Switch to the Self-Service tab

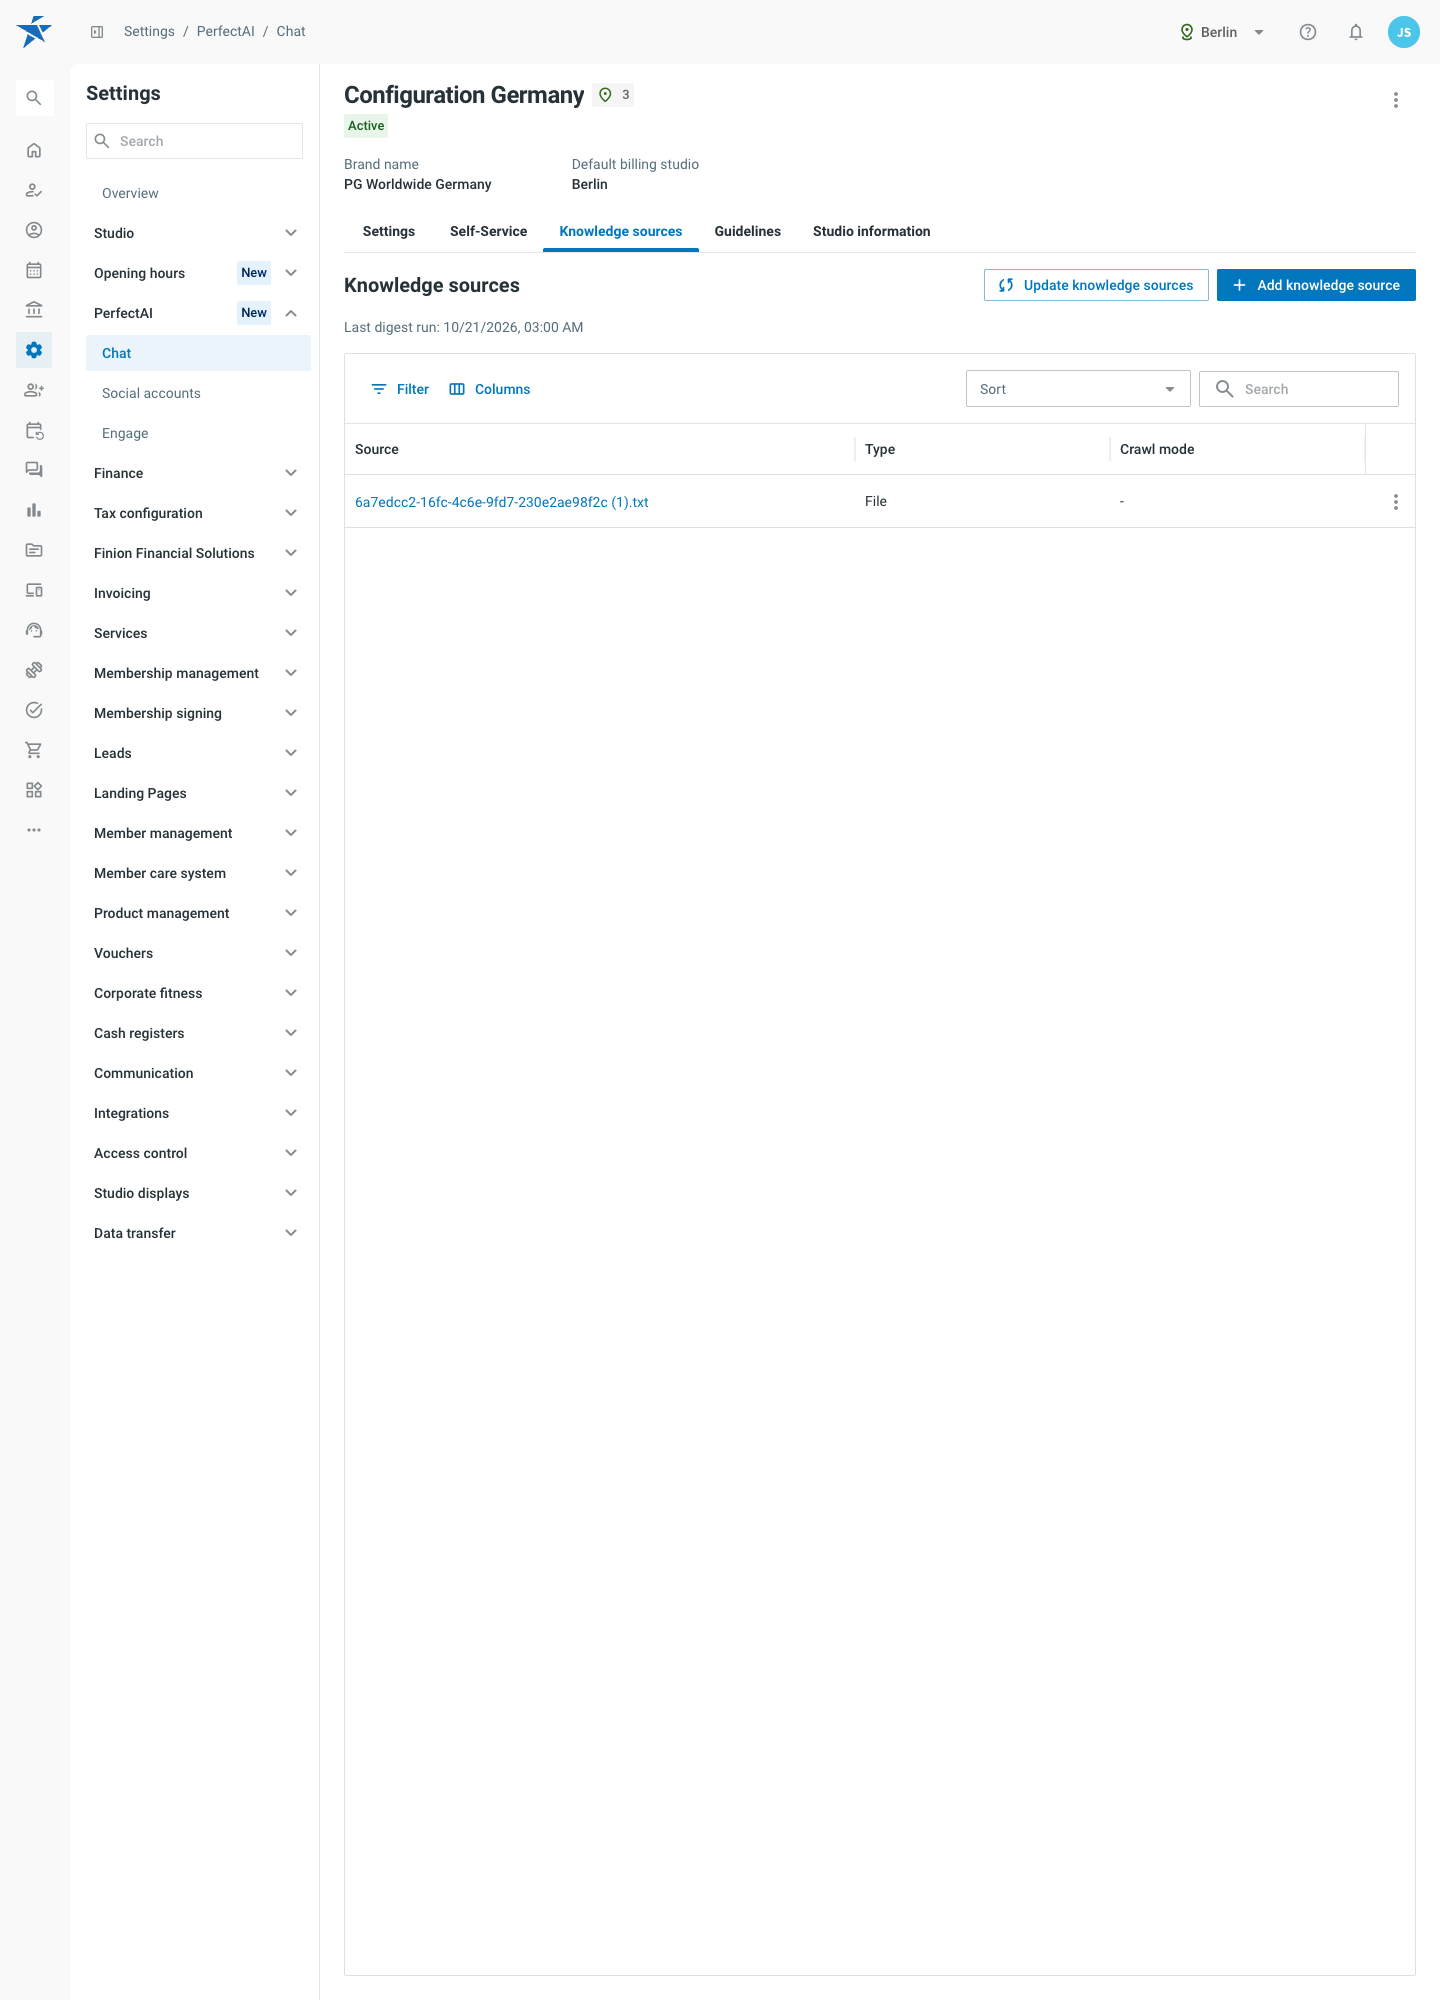pyautogui.click(x=488, y=231)
